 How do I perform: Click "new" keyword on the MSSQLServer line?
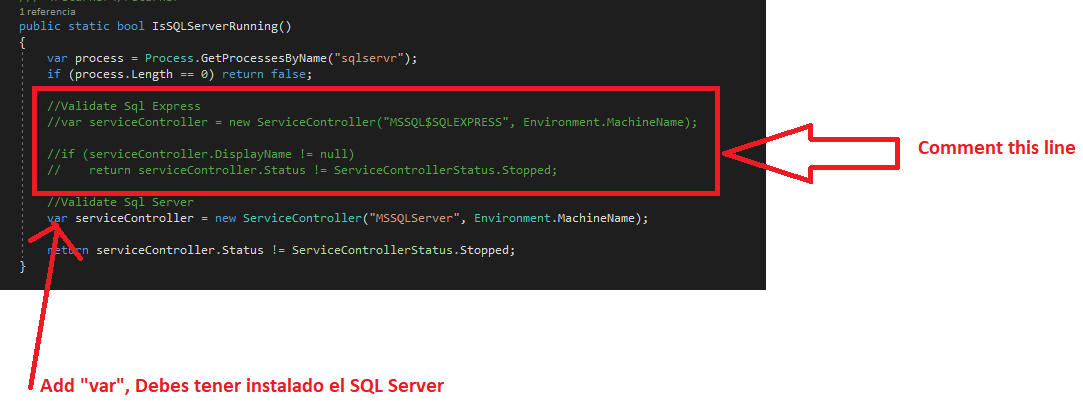225,218
